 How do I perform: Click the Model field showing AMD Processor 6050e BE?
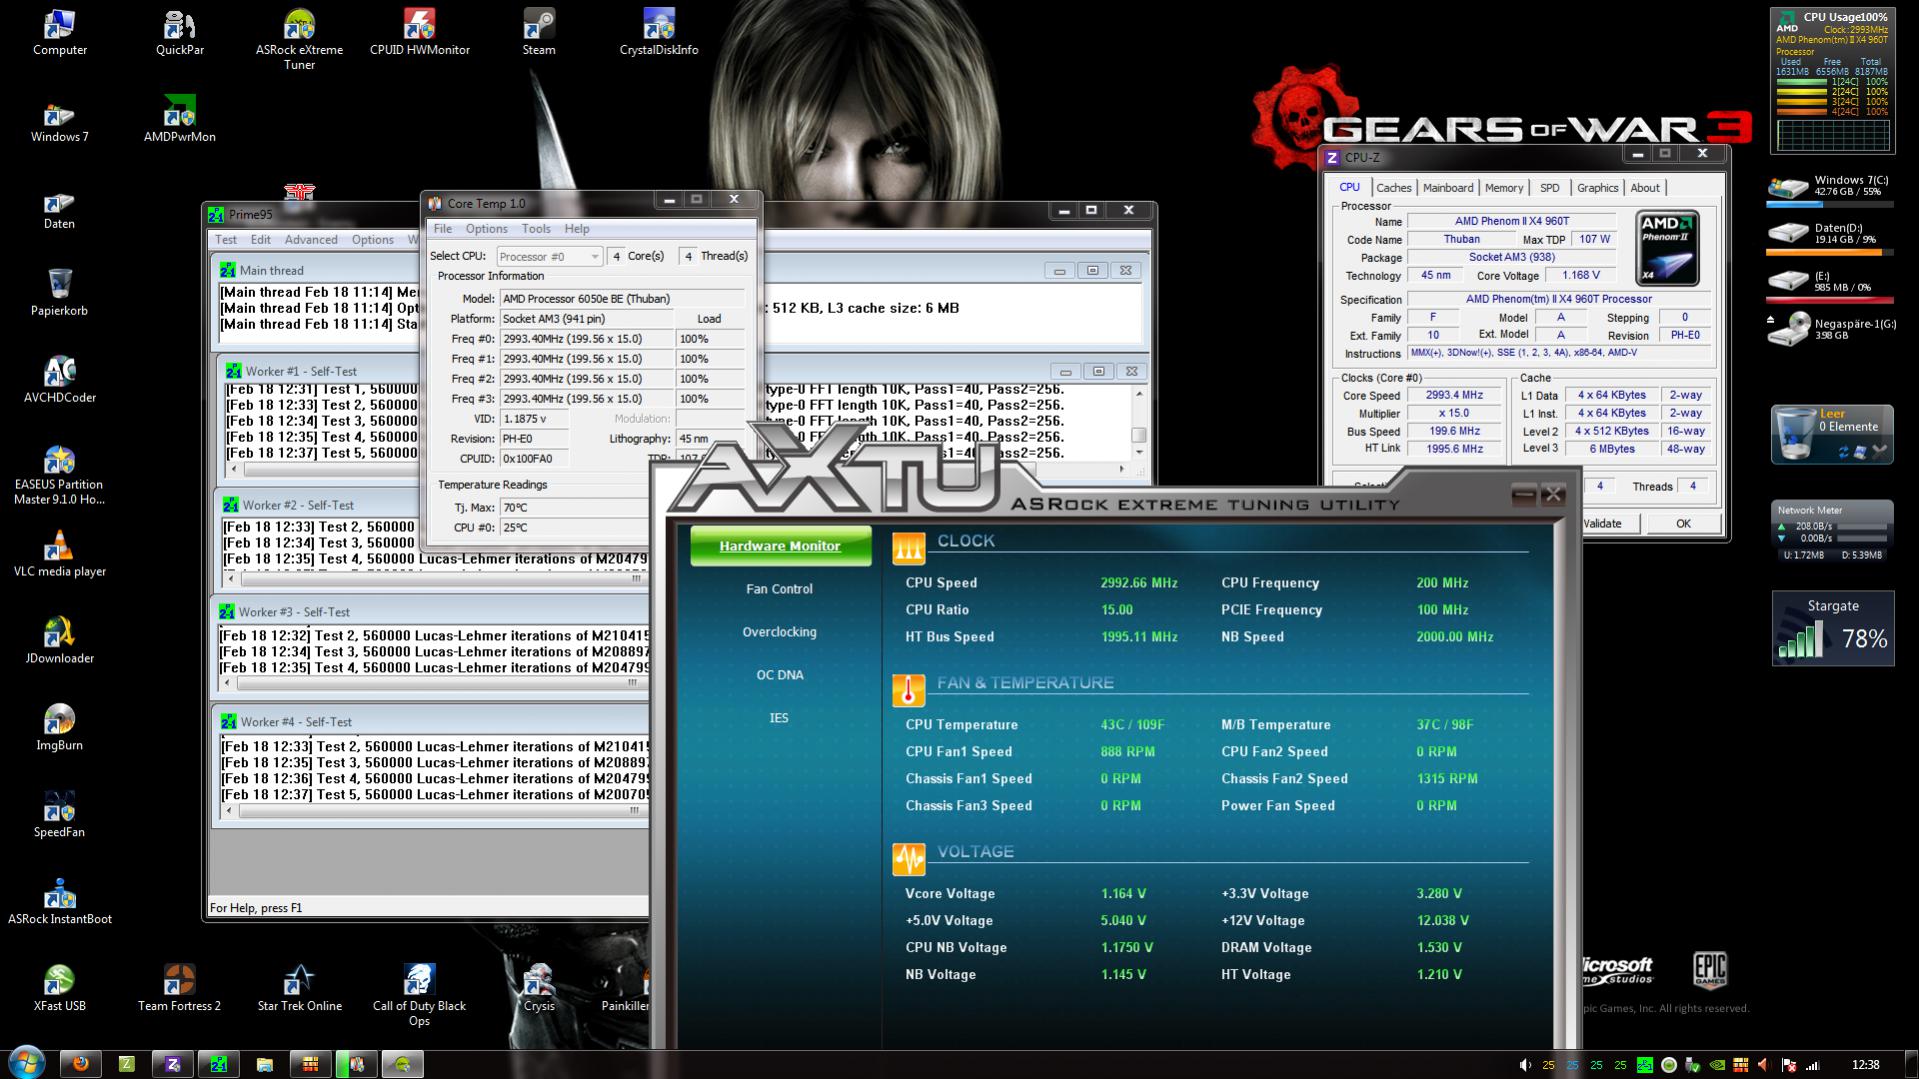click(622, 299)
